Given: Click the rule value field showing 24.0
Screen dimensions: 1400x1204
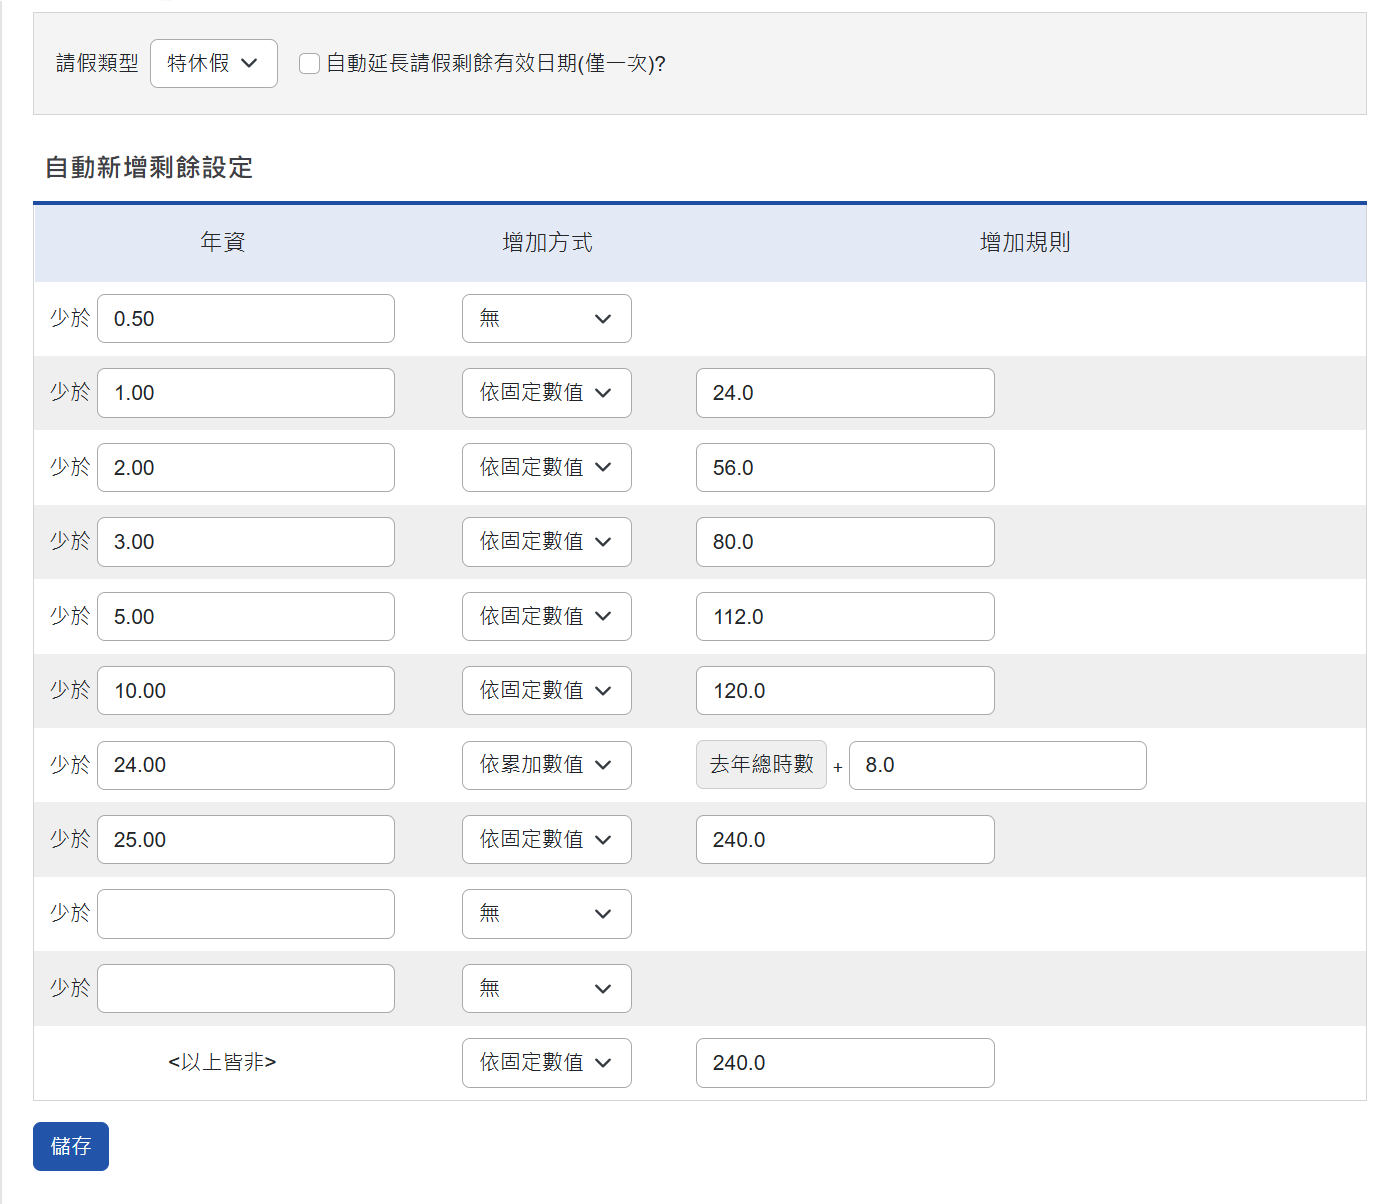Looking at the screenshot, I should coord(845,393).
